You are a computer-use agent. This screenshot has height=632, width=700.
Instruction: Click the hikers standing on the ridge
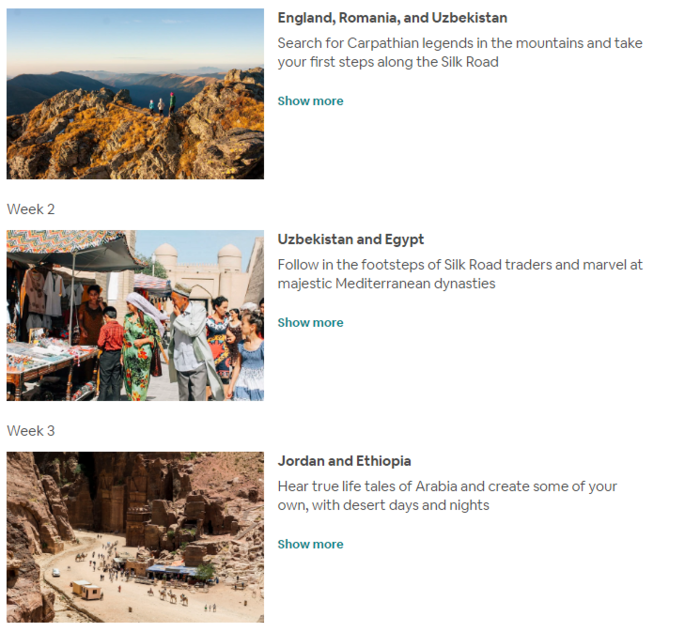coord(162,104)
